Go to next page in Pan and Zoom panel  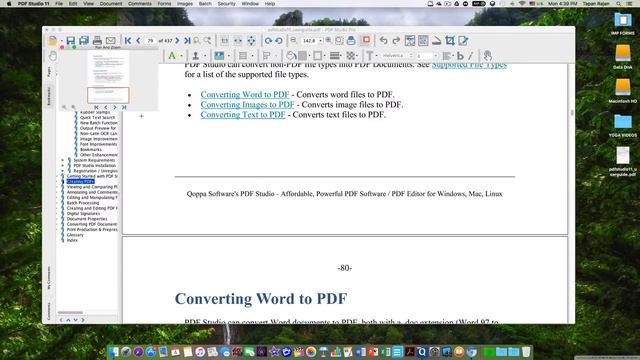point(115,107)
